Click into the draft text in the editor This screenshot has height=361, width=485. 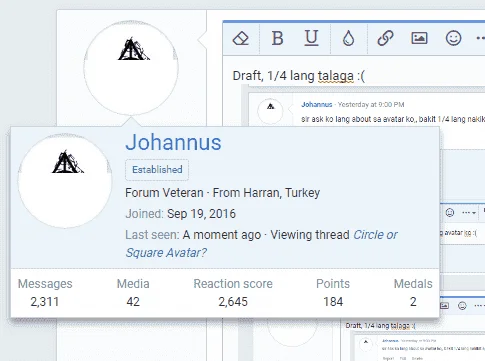pos(299,76)
